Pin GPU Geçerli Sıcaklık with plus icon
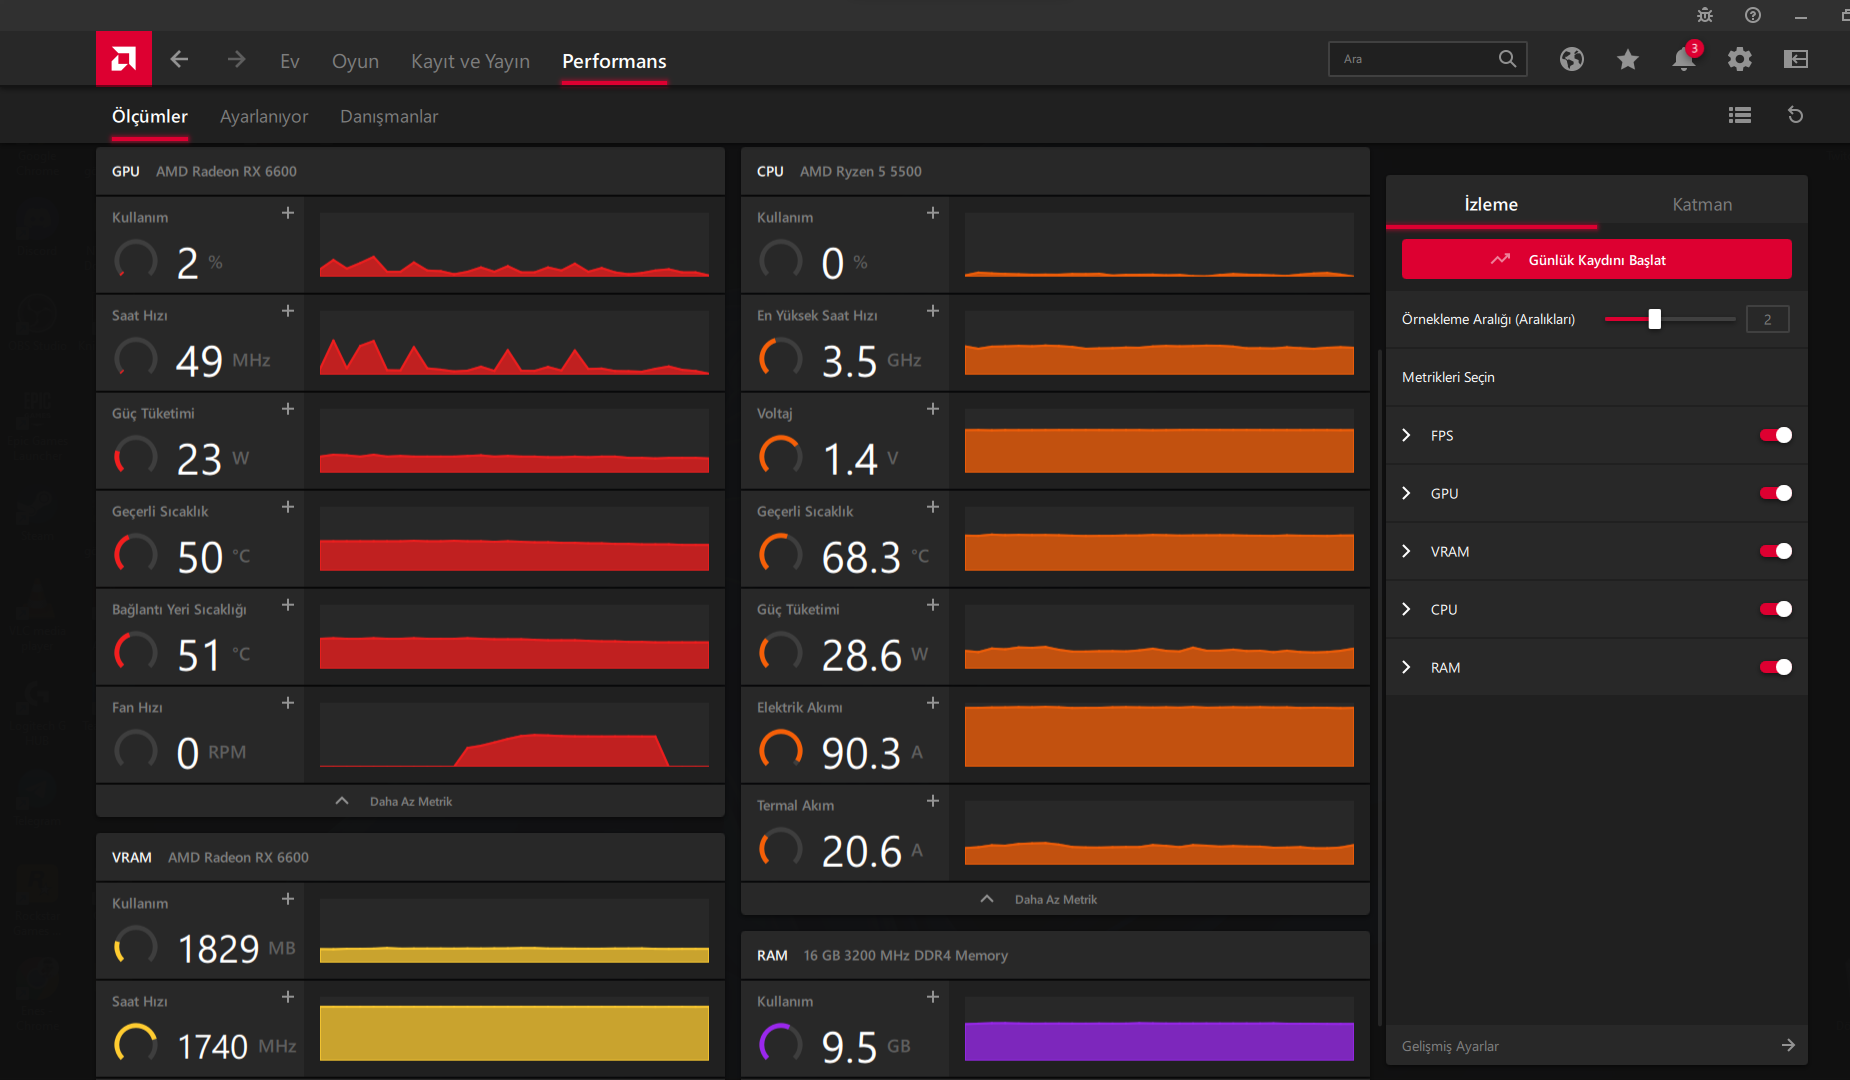 coord(288,507)
